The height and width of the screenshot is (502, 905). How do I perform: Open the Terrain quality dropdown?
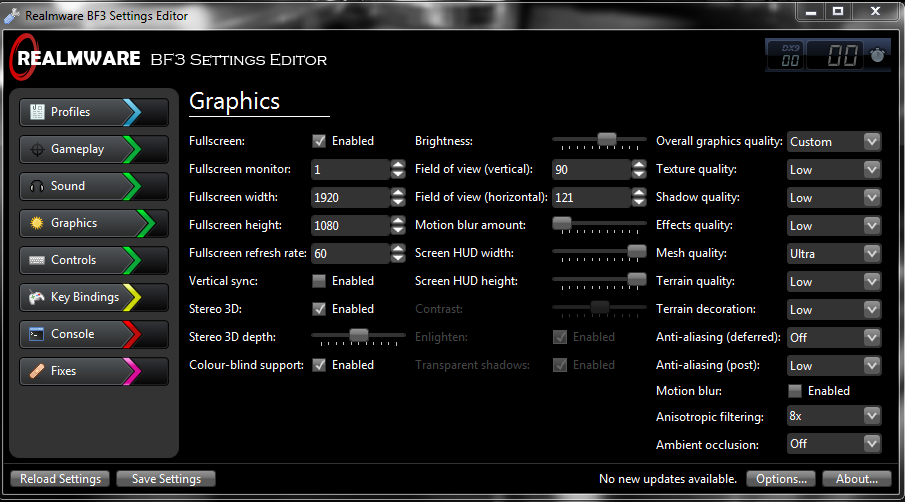pyautogui.click(x=834, y=282)
